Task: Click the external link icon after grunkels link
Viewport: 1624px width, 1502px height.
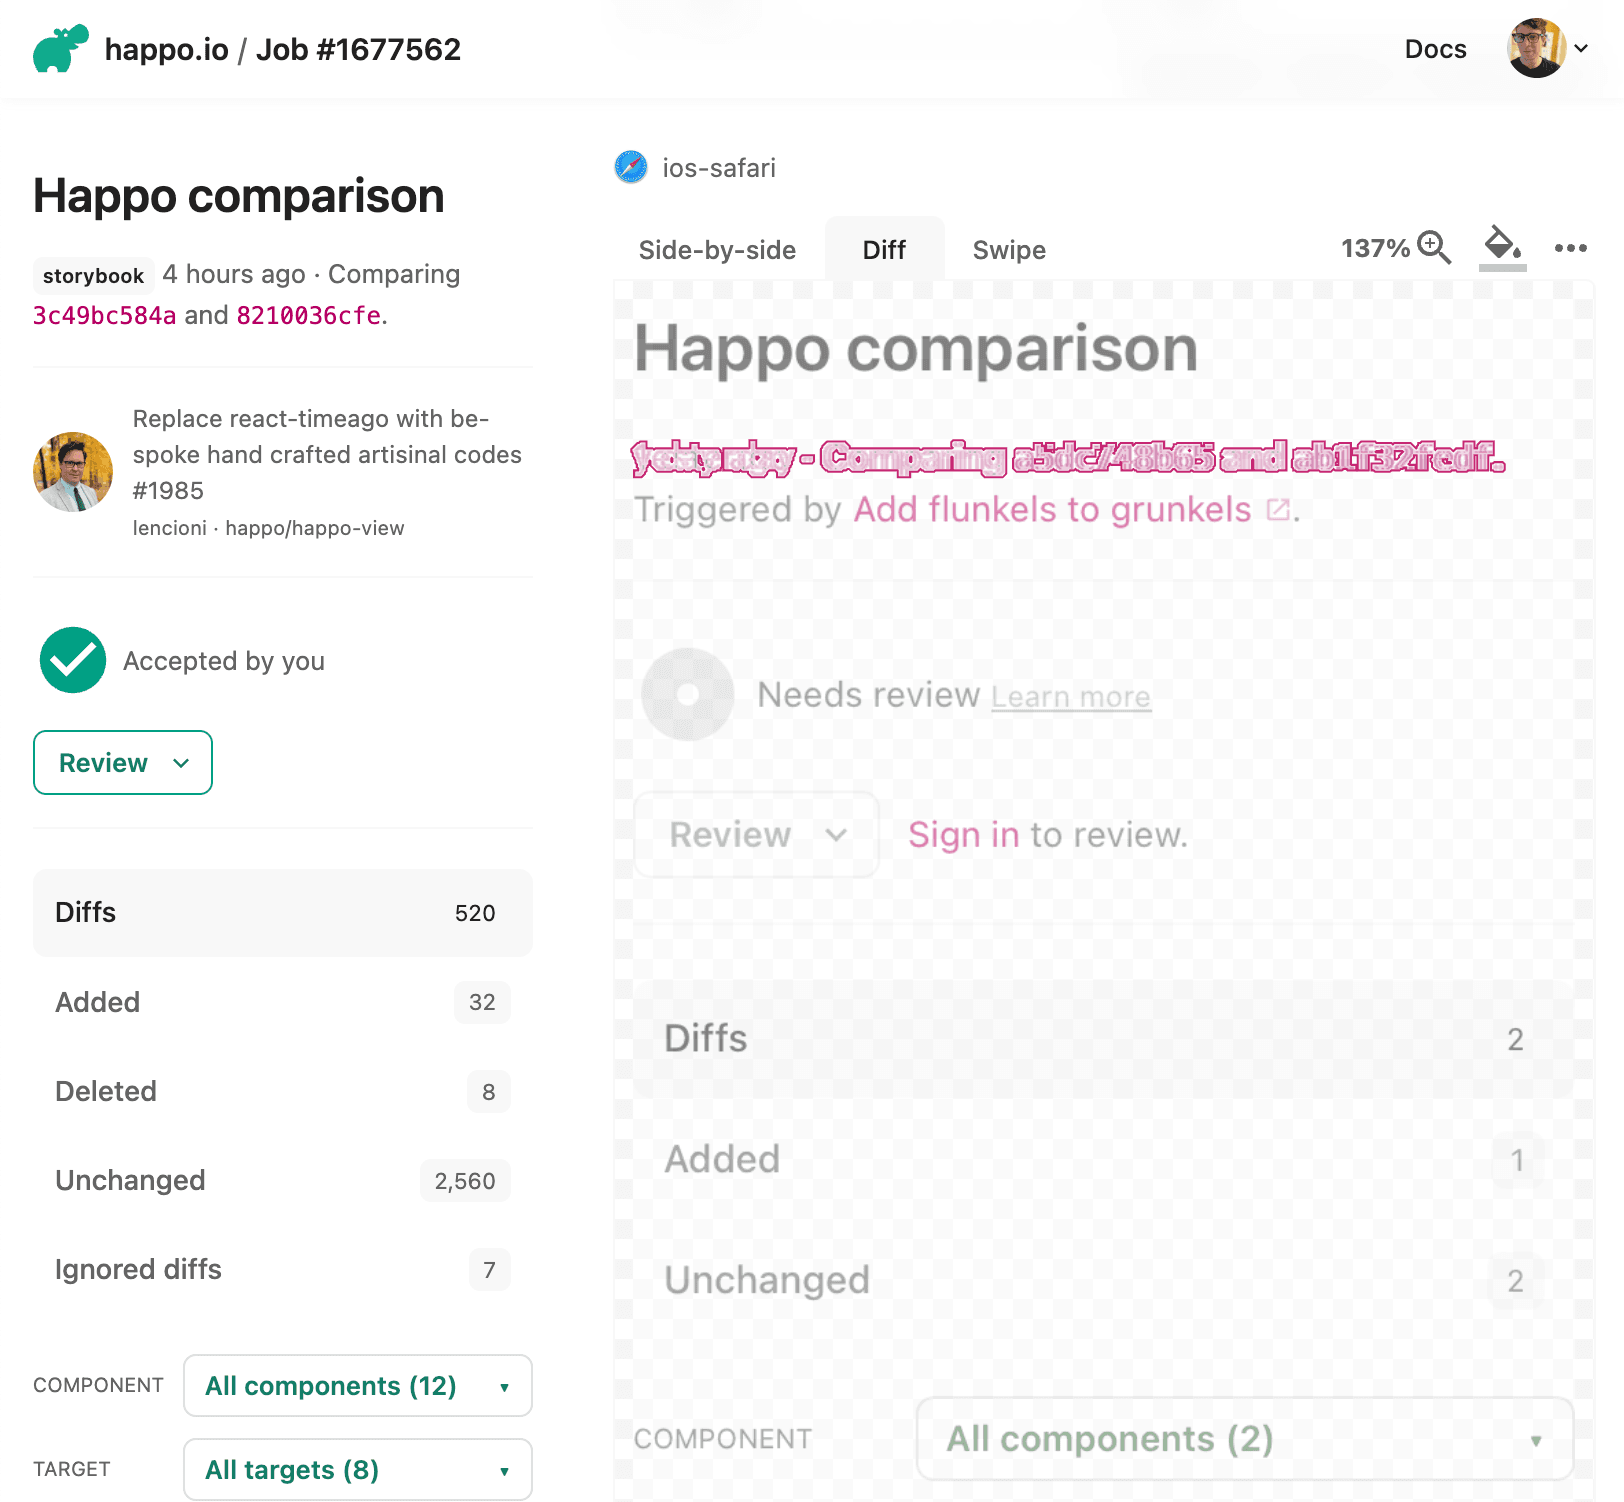Action: coord(1277,510)
